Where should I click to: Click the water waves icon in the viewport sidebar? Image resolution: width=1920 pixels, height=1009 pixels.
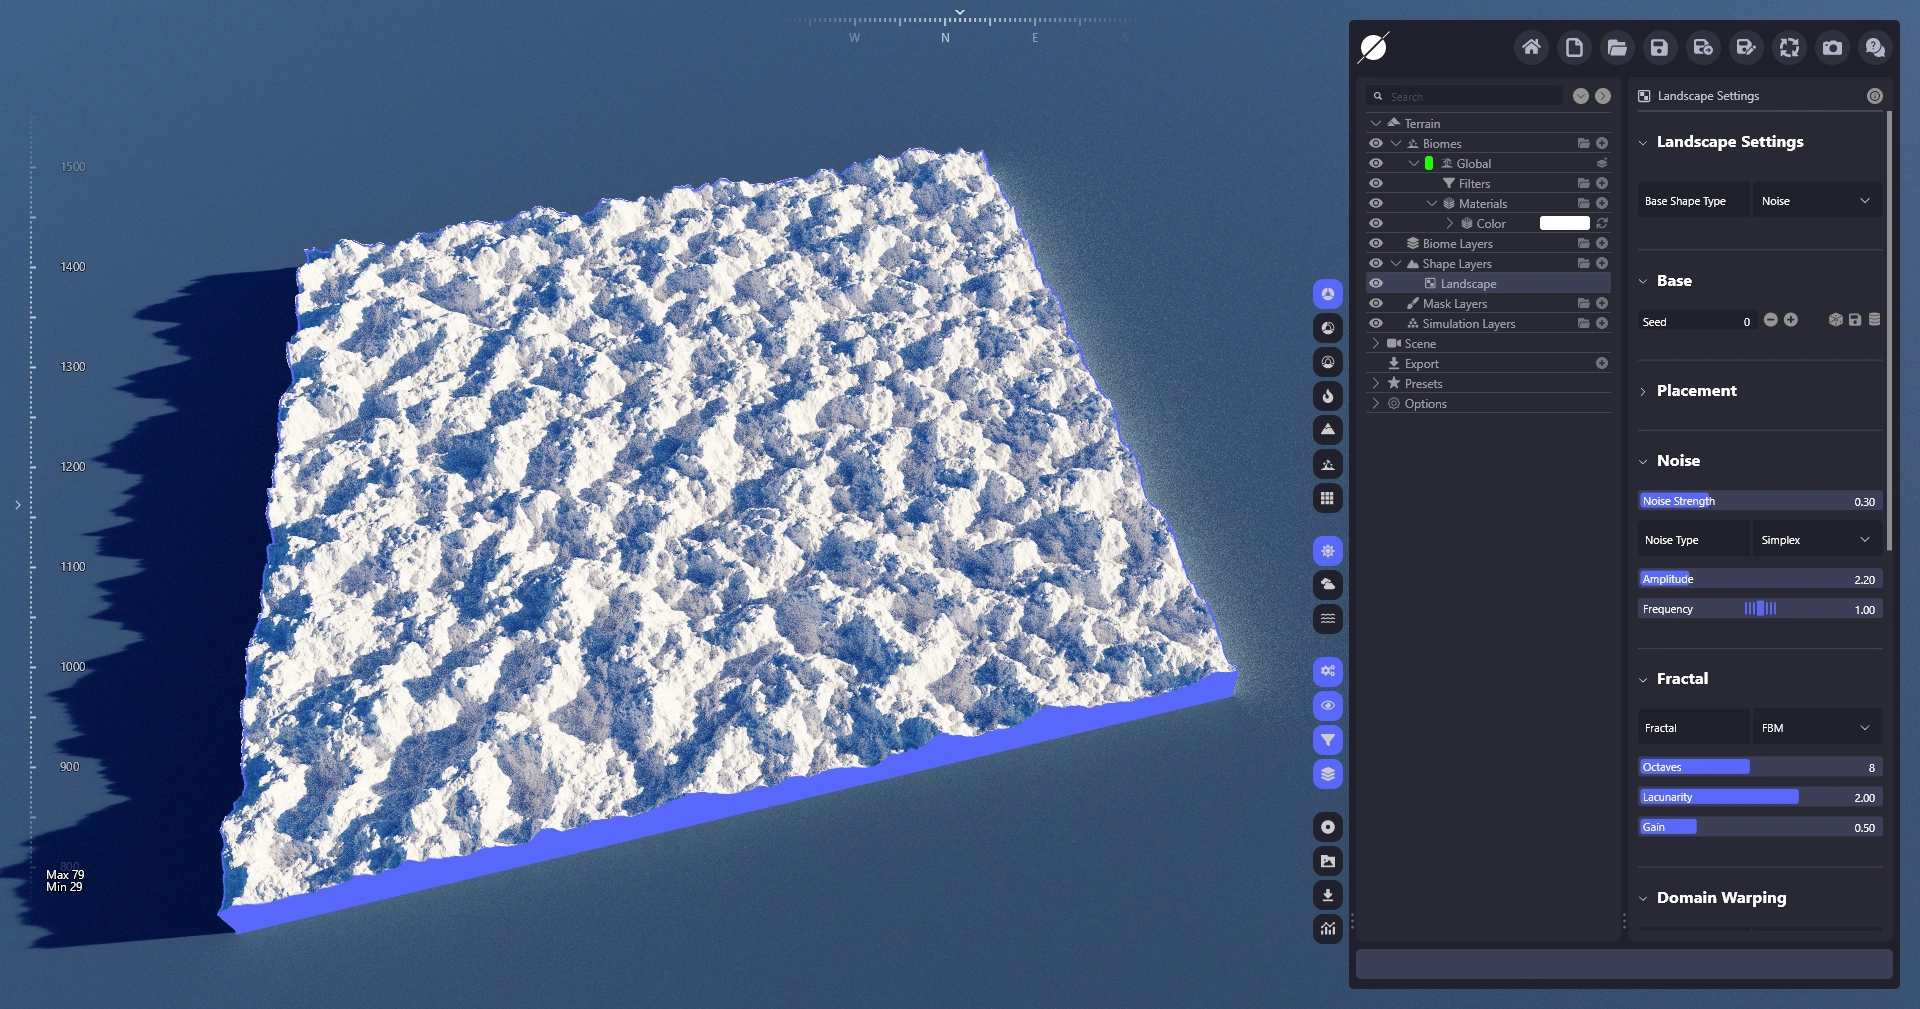(x=1328, y=618)
